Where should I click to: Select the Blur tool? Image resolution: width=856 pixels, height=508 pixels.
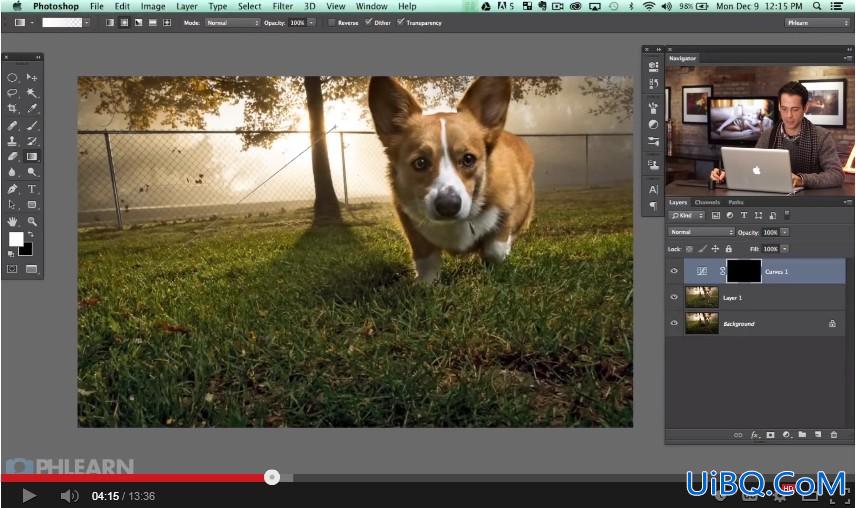click(x=12, y=172)
